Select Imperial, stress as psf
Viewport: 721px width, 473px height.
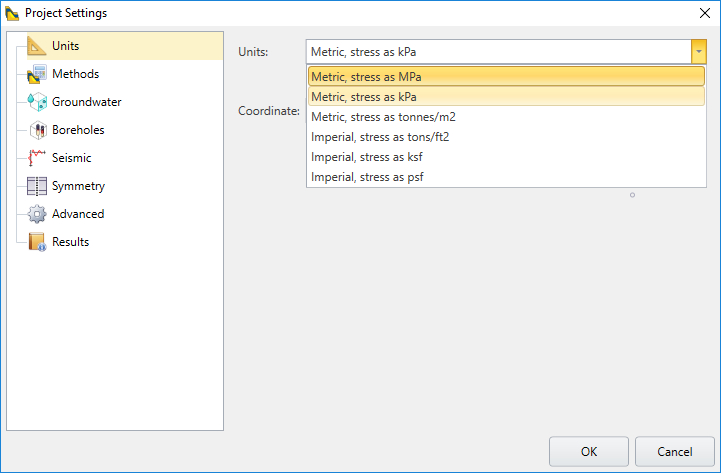pos(506,177)
